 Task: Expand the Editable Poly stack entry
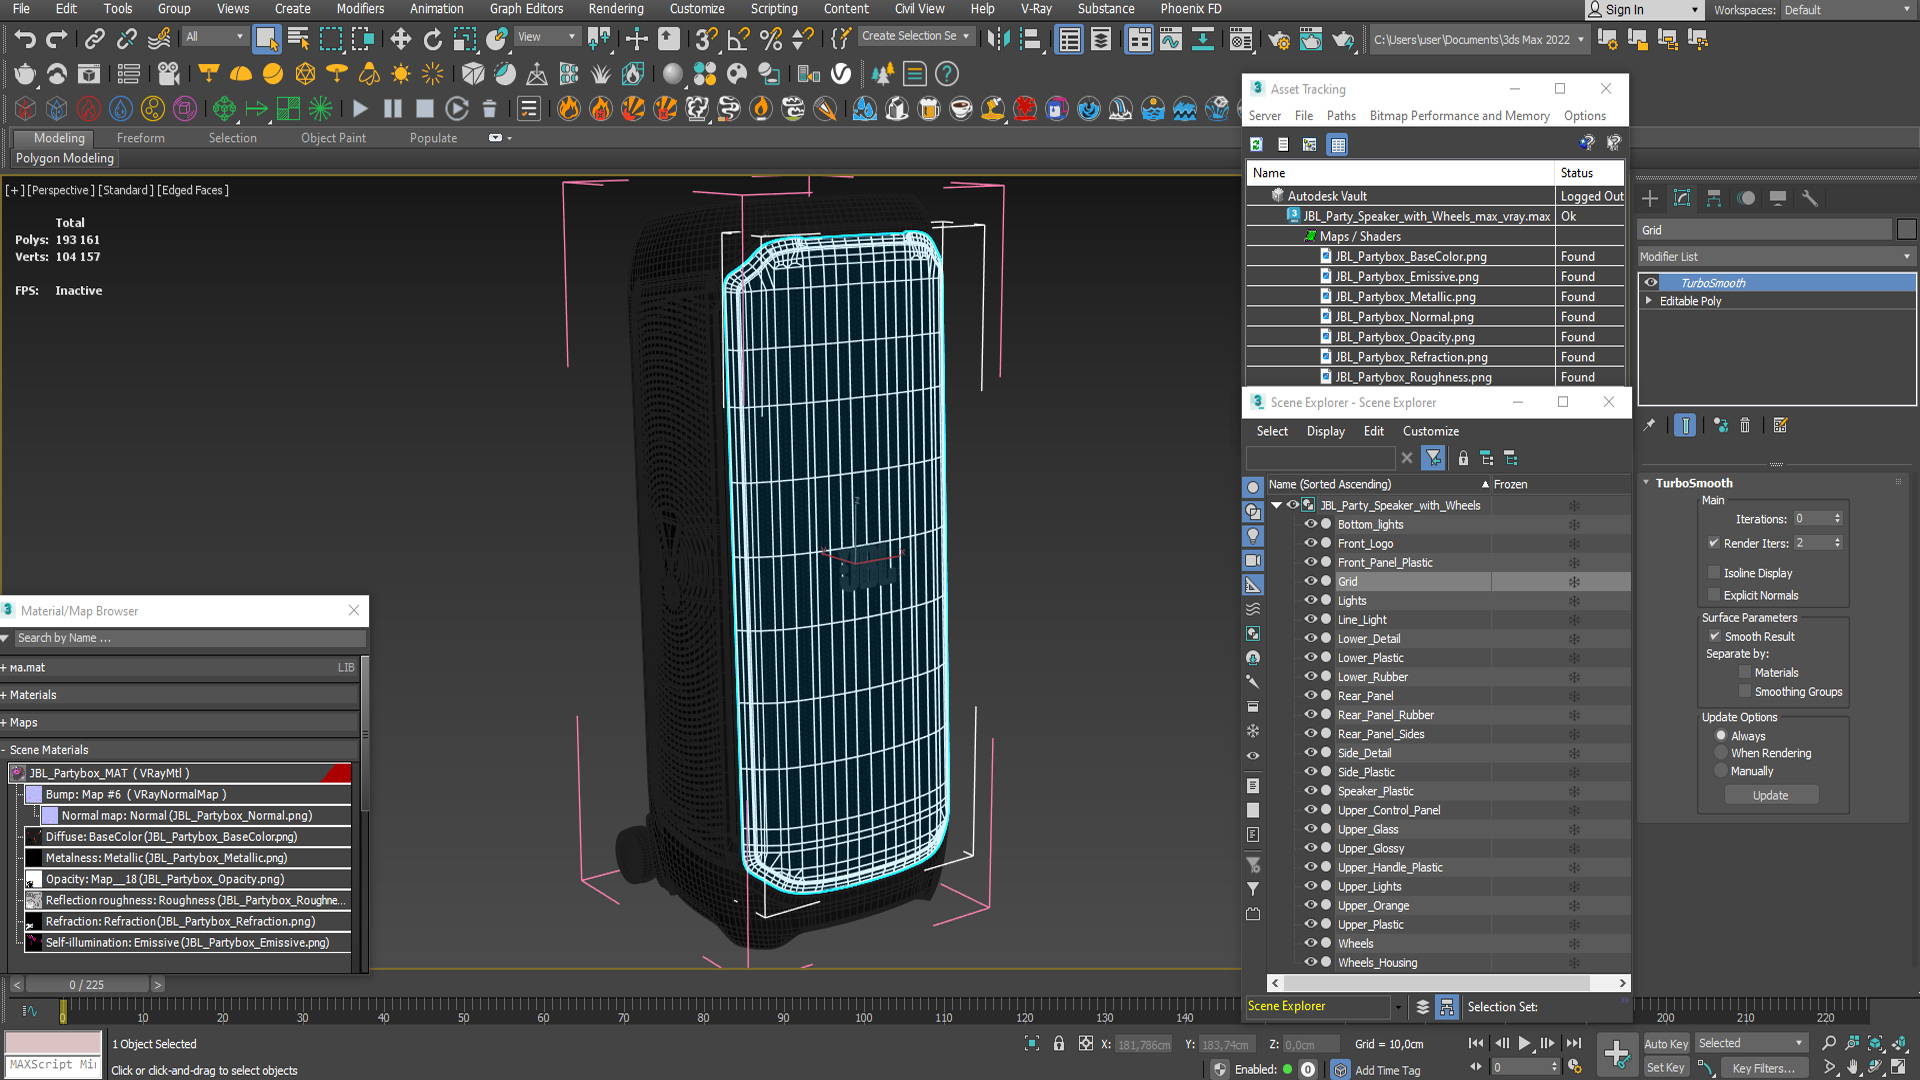point(1649,301)
